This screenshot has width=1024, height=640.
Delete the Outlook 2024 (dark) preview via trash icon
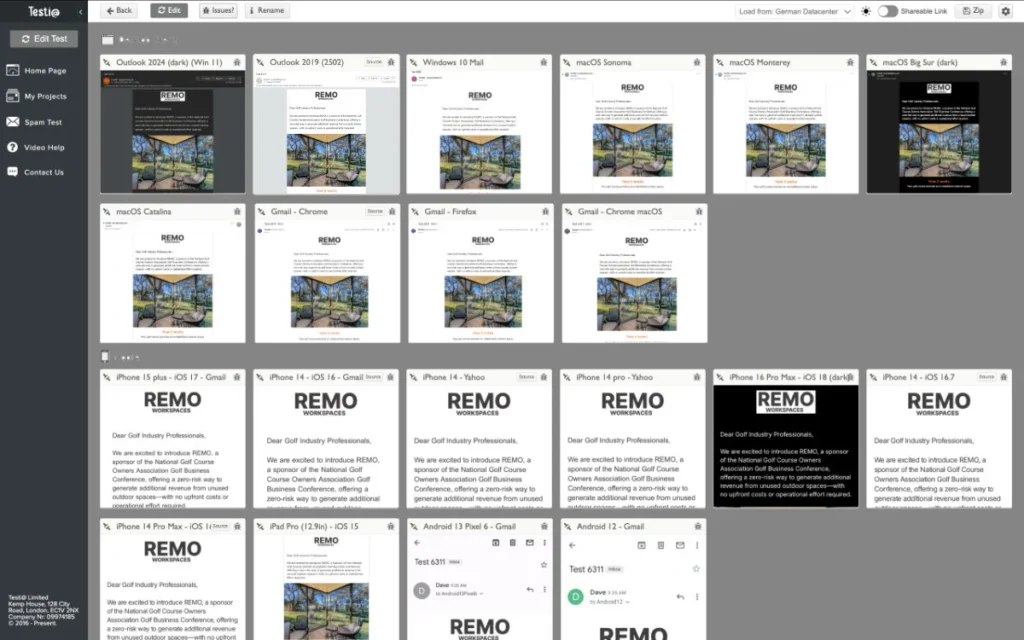tap(237, 61)
